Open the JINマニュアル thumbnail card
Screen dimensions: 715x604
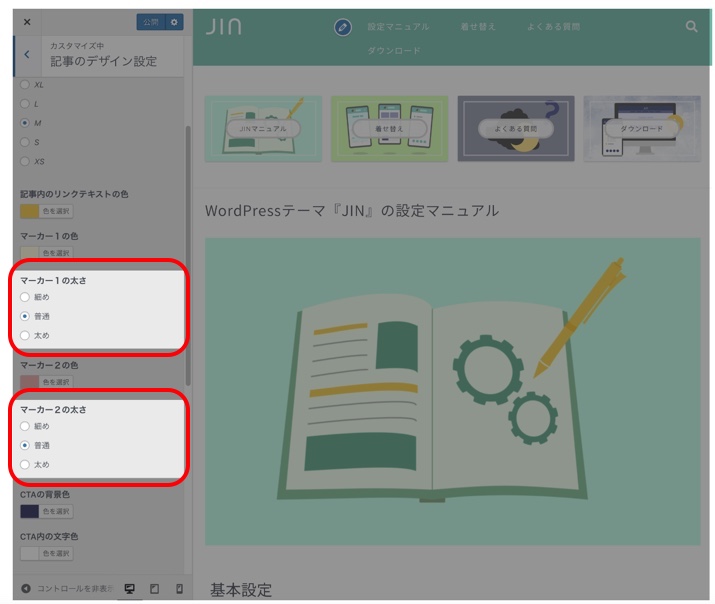click(264, 129)
